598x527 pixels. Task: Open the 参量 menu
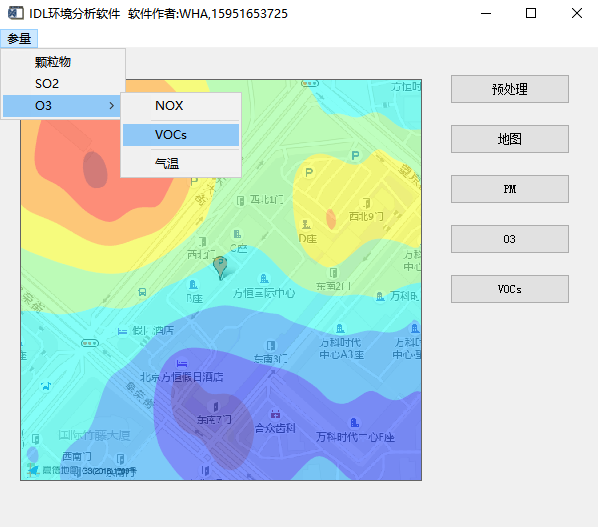(19, 39)
